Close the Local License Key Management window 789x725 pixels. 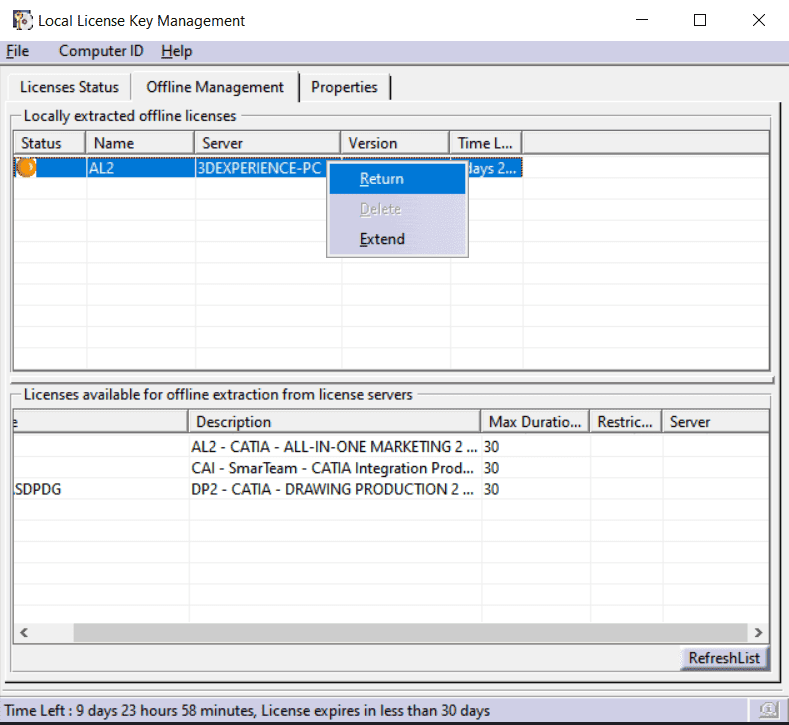pos(759,20)
